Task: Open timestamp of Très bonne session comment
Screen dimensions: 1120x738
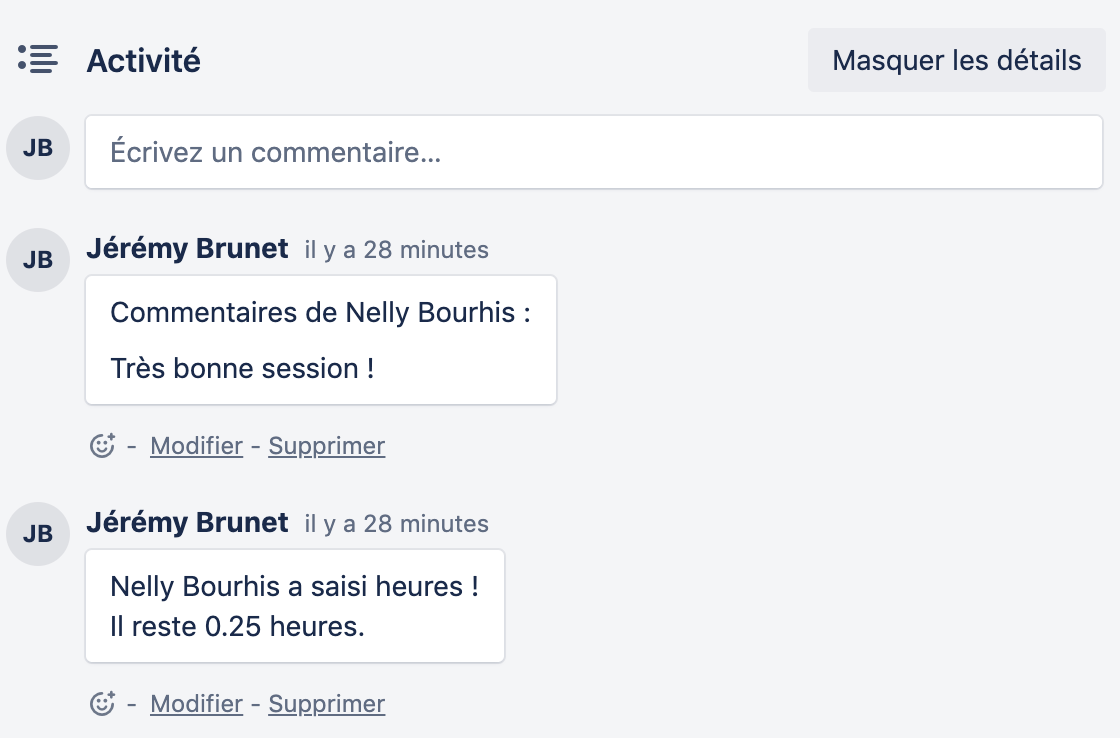Action: coord(396,250)
